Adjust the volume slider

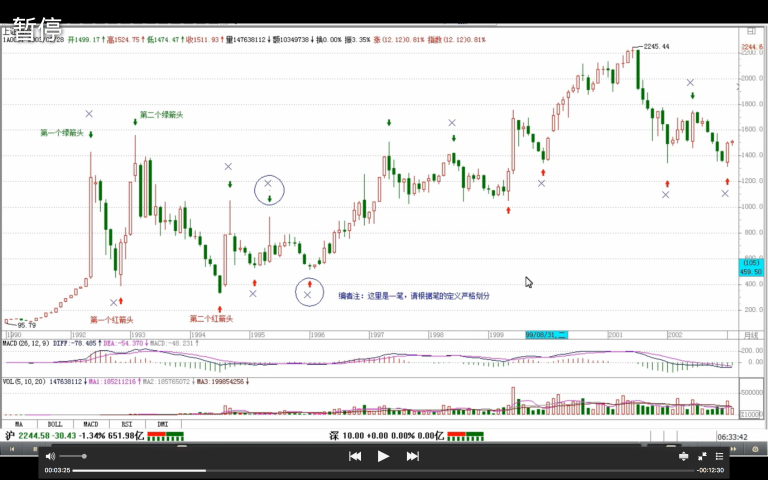pos(72,456)
